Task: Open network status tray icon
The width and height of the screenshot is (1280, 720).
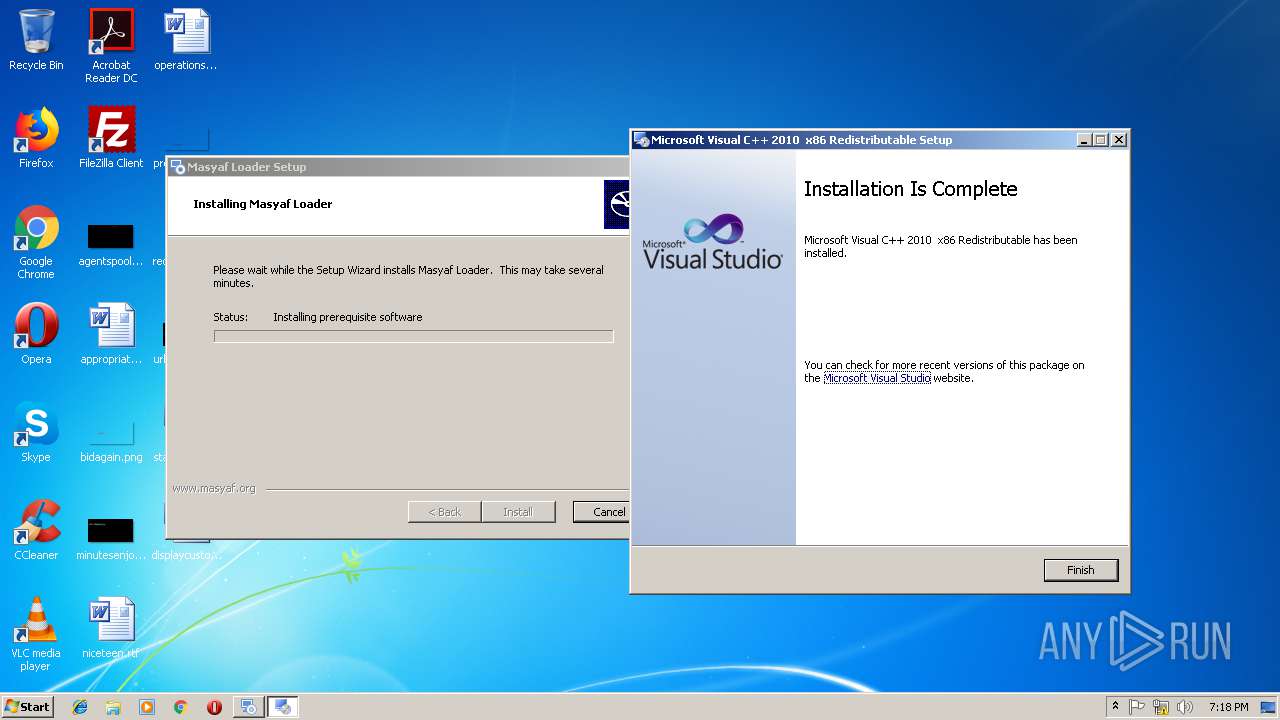Action: pos(1161,707)
